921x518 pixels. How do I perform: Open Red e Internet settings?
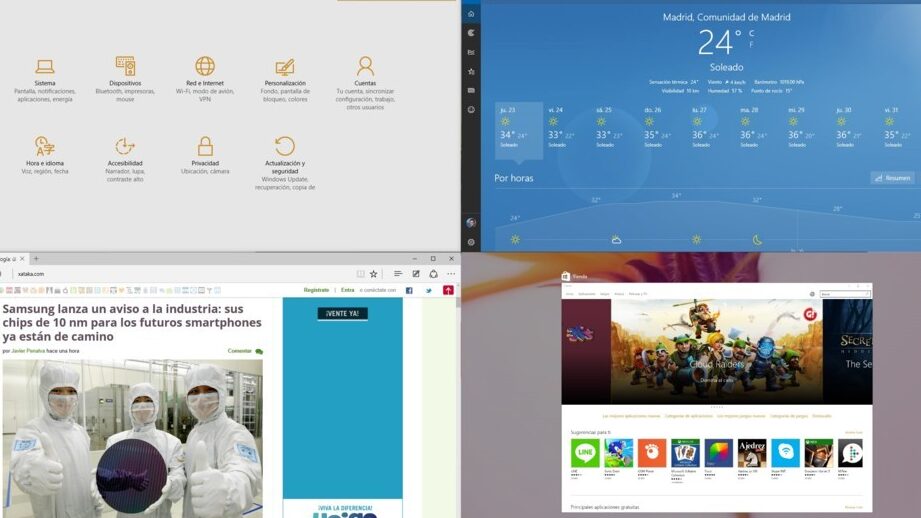(x=205, y=79)
